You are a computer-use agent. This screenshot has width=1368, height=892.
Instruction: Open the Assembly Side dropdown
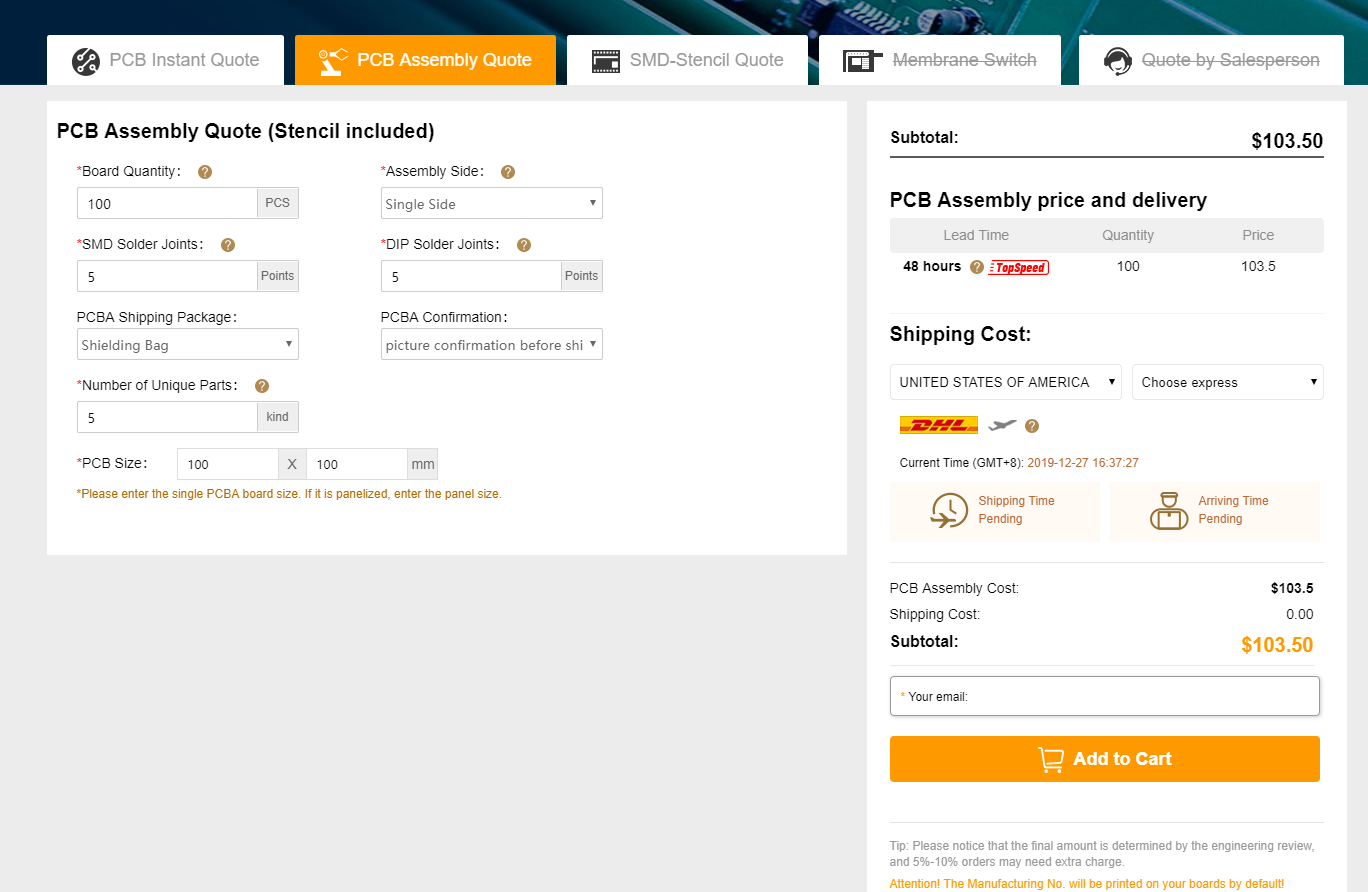click(491, 203)
